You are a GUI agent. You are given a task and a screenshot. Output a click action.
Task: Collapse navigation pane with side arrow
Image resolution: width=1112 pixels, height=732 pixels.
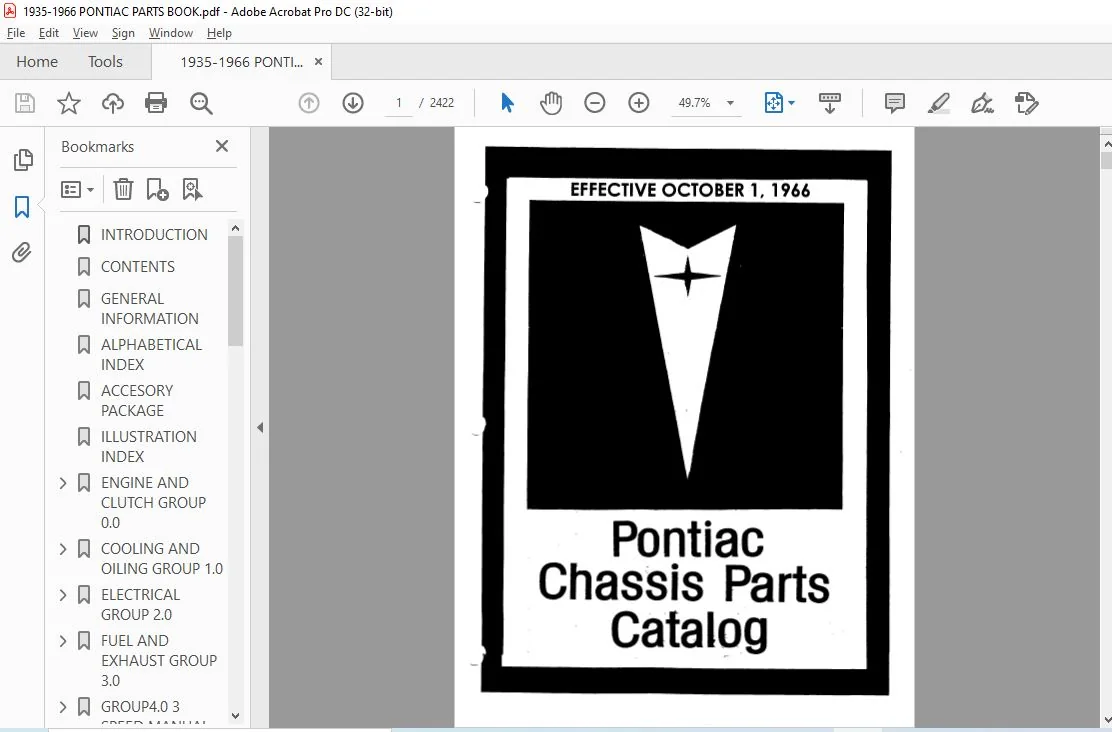260,428
